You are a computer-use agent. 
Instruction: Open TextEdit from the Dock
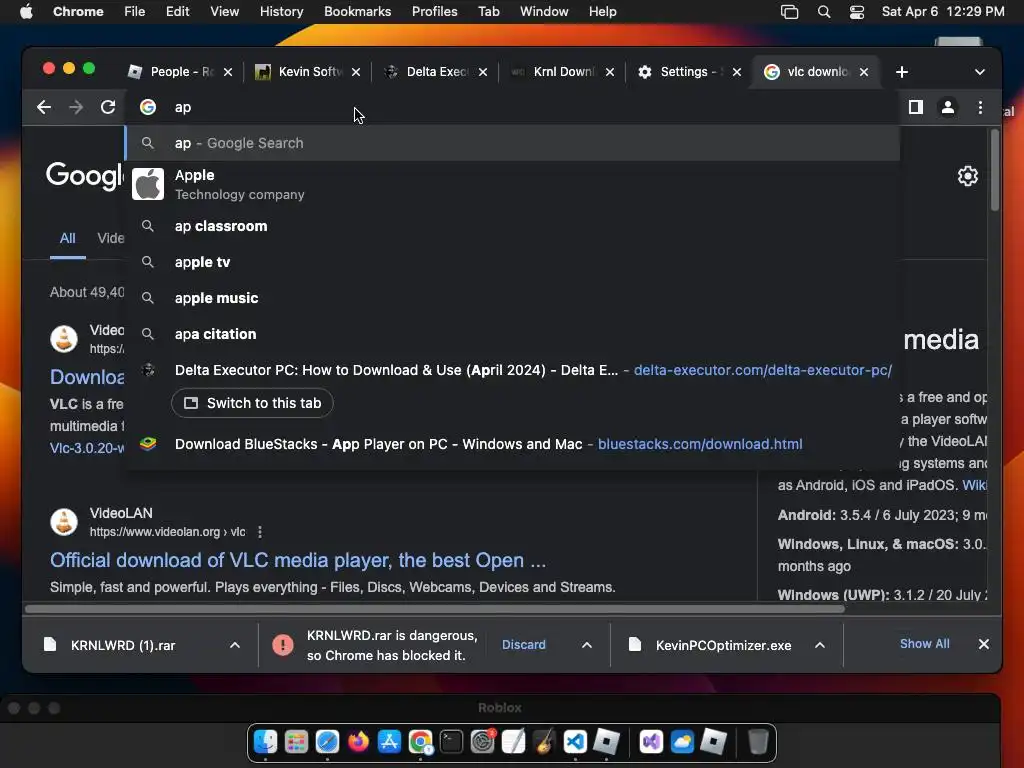(x=513, y=742)
